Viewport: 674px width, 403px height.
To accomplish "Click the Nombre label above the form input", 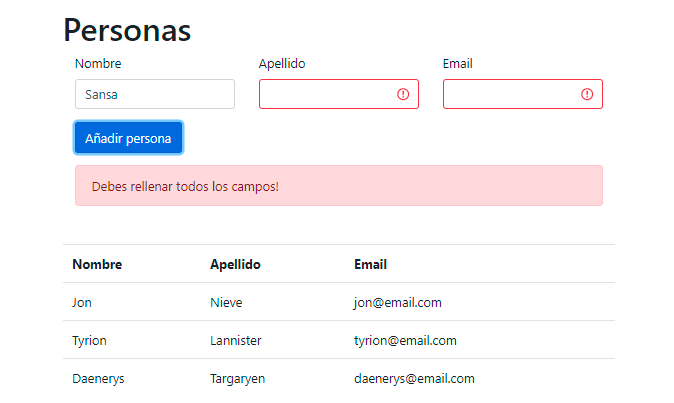I will coord(98,64).
